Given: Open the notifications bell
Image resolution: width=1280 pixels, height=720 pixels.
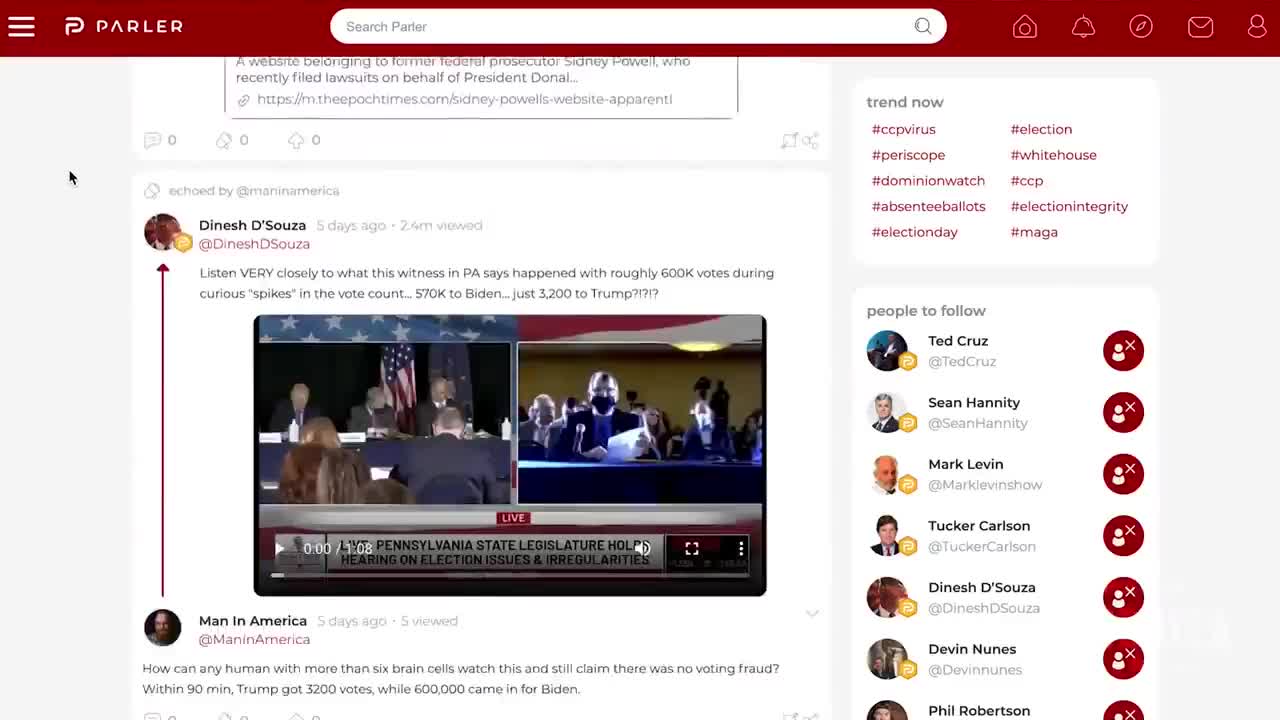Looking at the screenshot, I should 1083,27.
